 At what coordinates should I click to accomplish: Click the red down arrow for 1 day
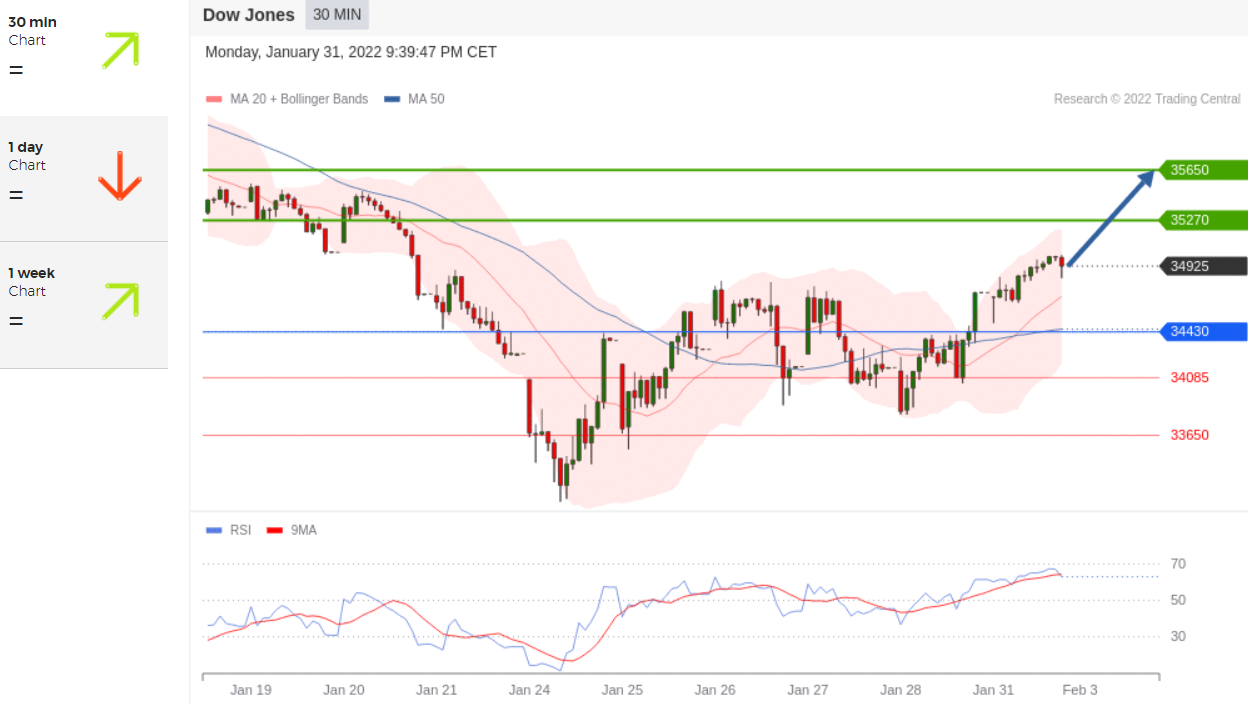[119, 176]
